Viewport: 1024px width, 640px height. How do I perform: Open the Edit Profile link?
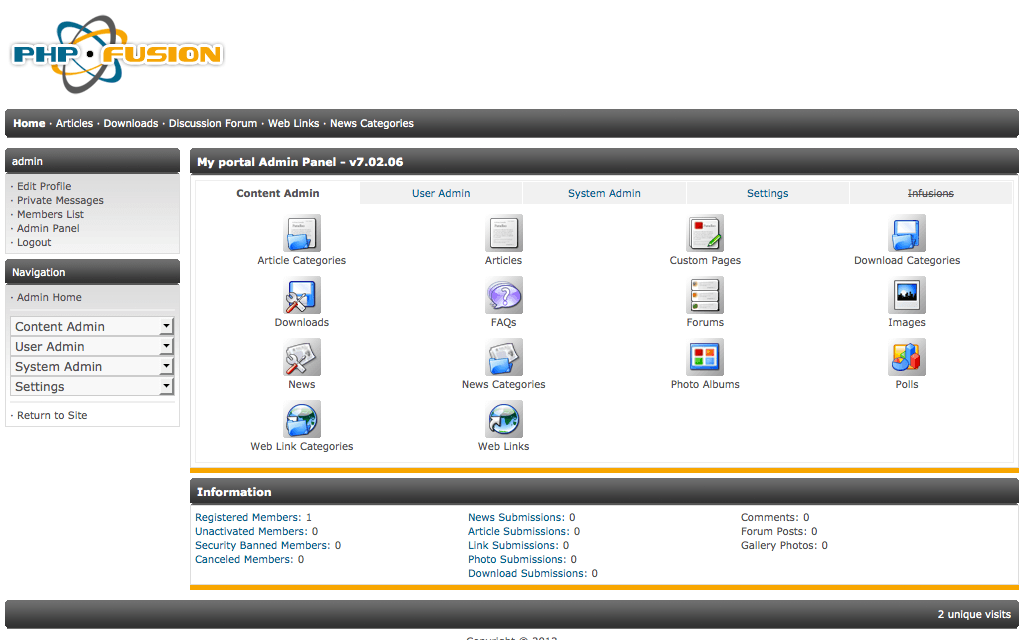click(43, 186)
